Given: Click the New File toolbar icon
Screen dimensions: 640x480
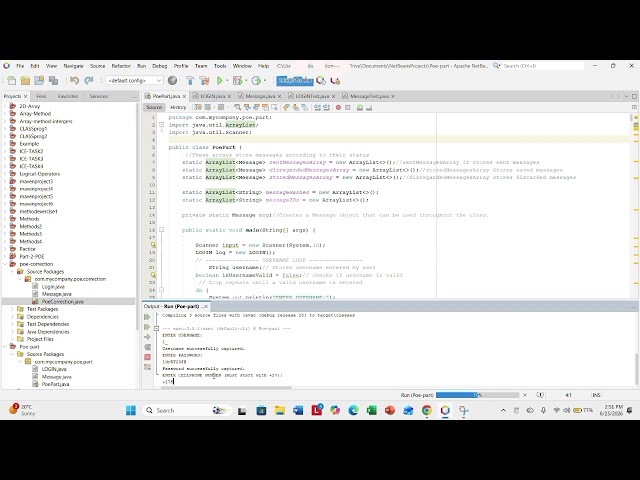Looking at the screenshot, I should (11, 80).
